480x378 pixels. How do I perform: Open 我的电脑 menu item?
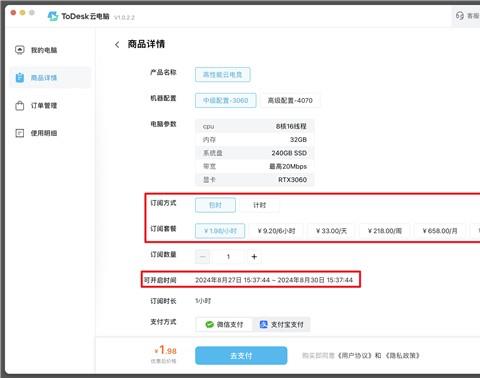tap(50, 50)
